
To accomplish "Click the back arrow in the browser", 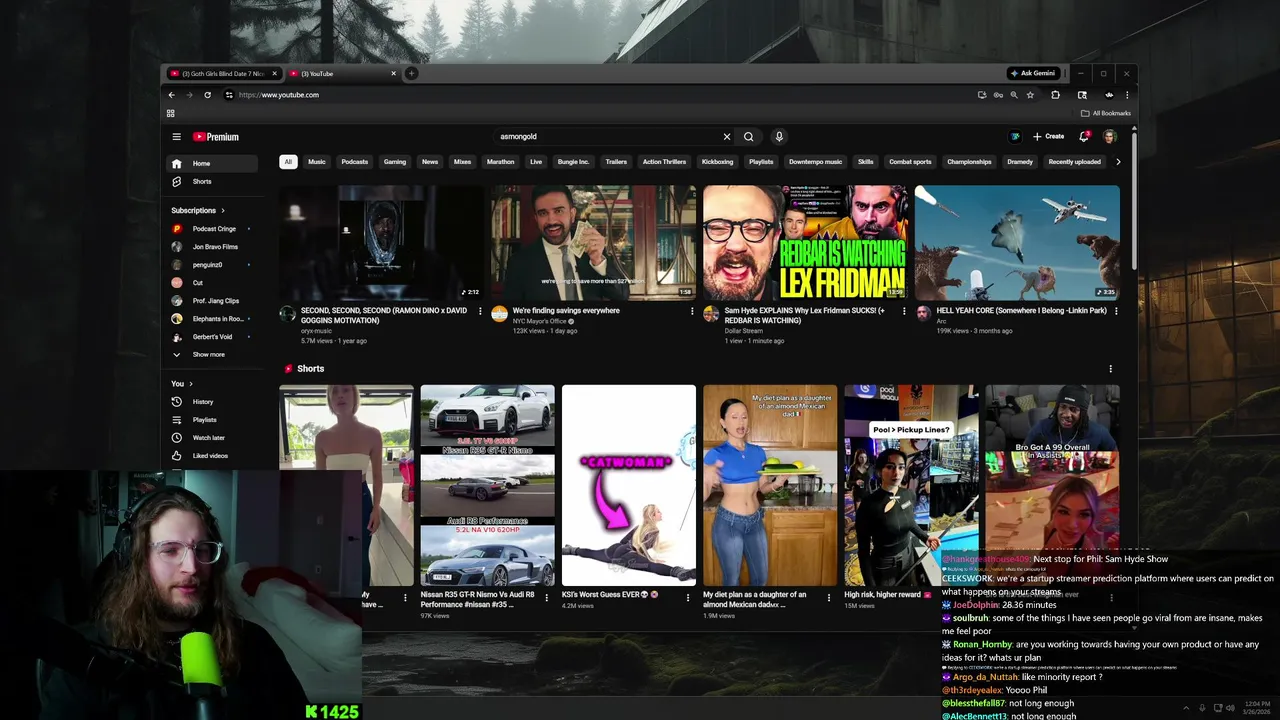I will (x=171, y=95).
